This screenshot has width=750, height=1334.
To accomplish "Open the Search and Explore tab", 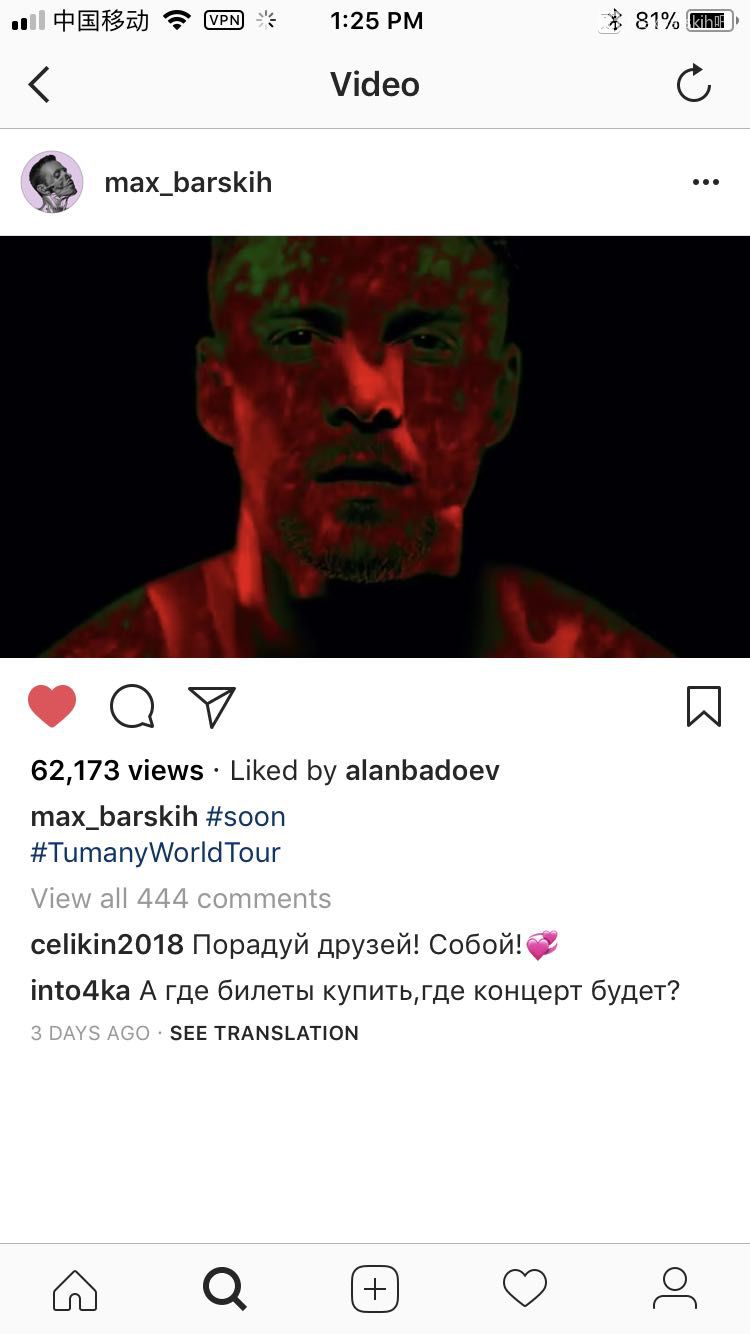I will pyautogui.click(x=225, y=1289).
